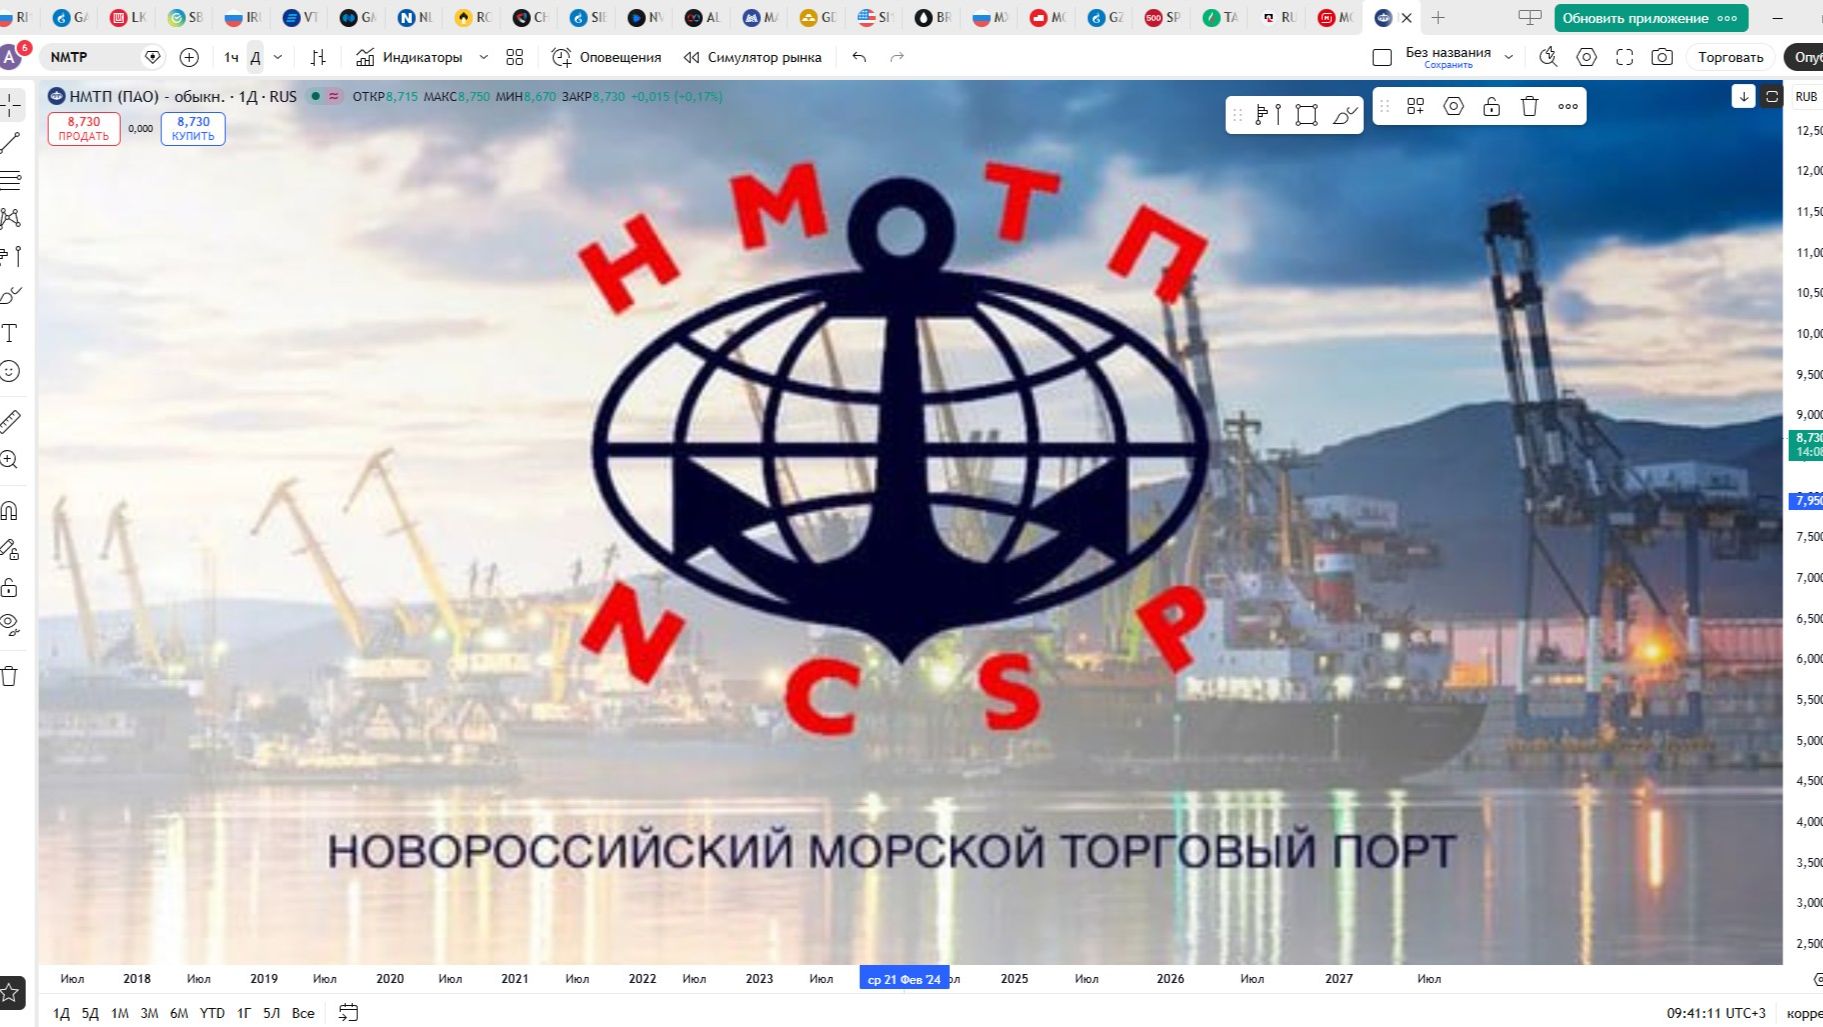This screenshot has height=1027, width=1823.
Task: Activate the zoom in tool
Action: [x=10, y=460]
